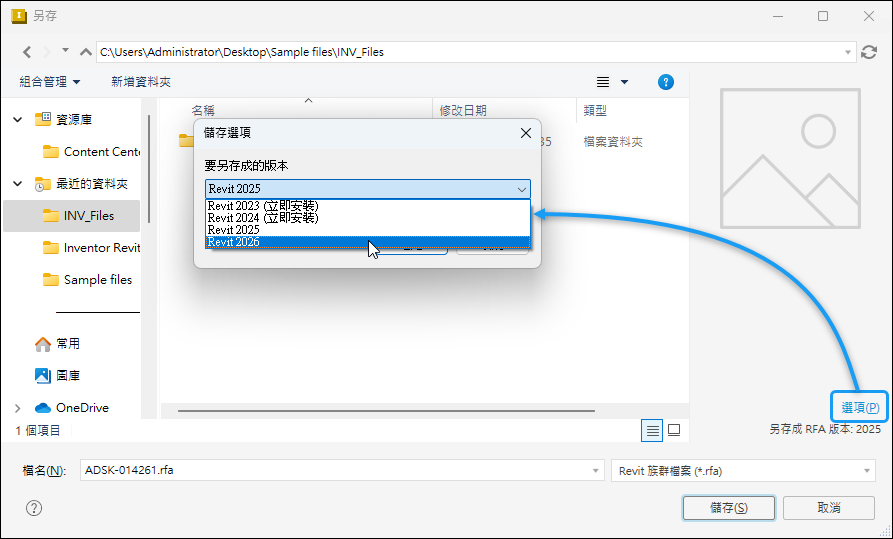Click the help question mark icon at bottom left
Image resolution: width=893 pixels, height=539 pixels.
pyautogui.click(x=34, y=508)
